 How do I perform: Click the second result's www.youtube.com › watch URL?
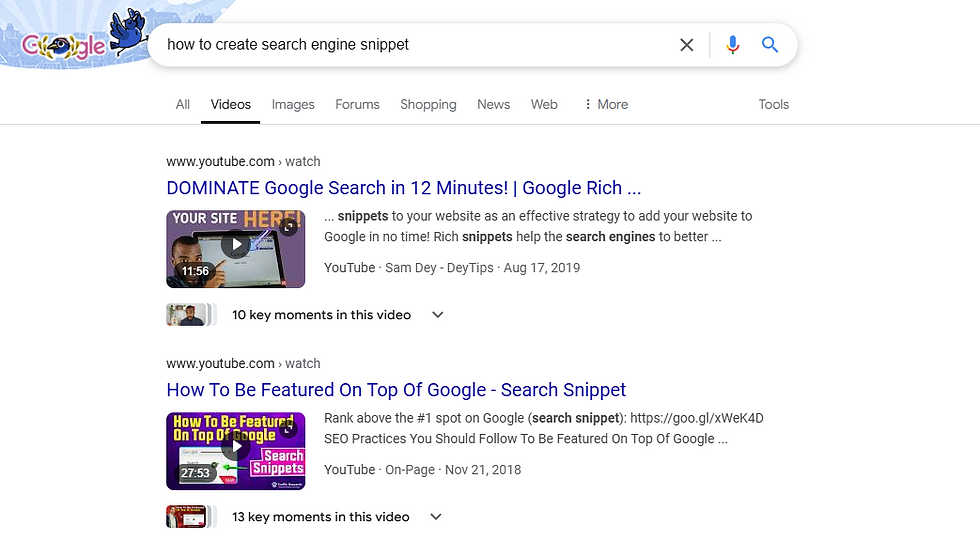tap(243, 363)
